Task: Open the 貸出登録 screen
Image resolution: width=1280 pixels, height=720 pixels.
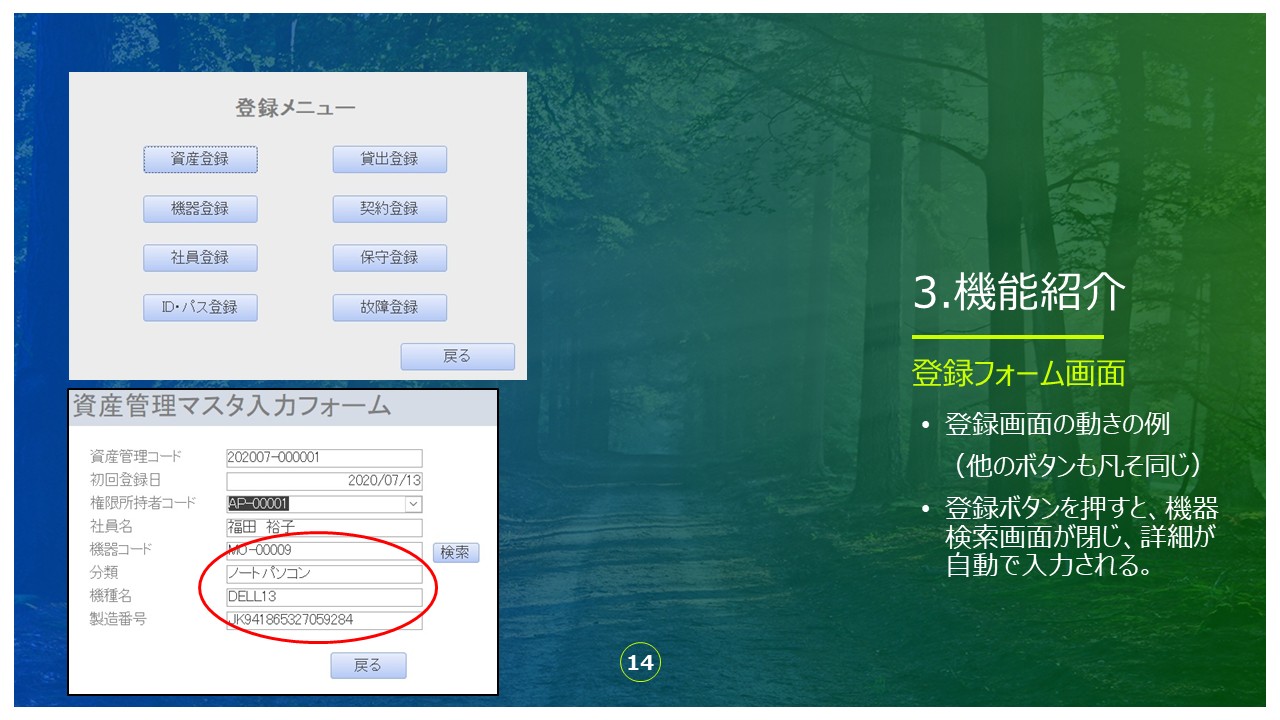Action: 389,159
